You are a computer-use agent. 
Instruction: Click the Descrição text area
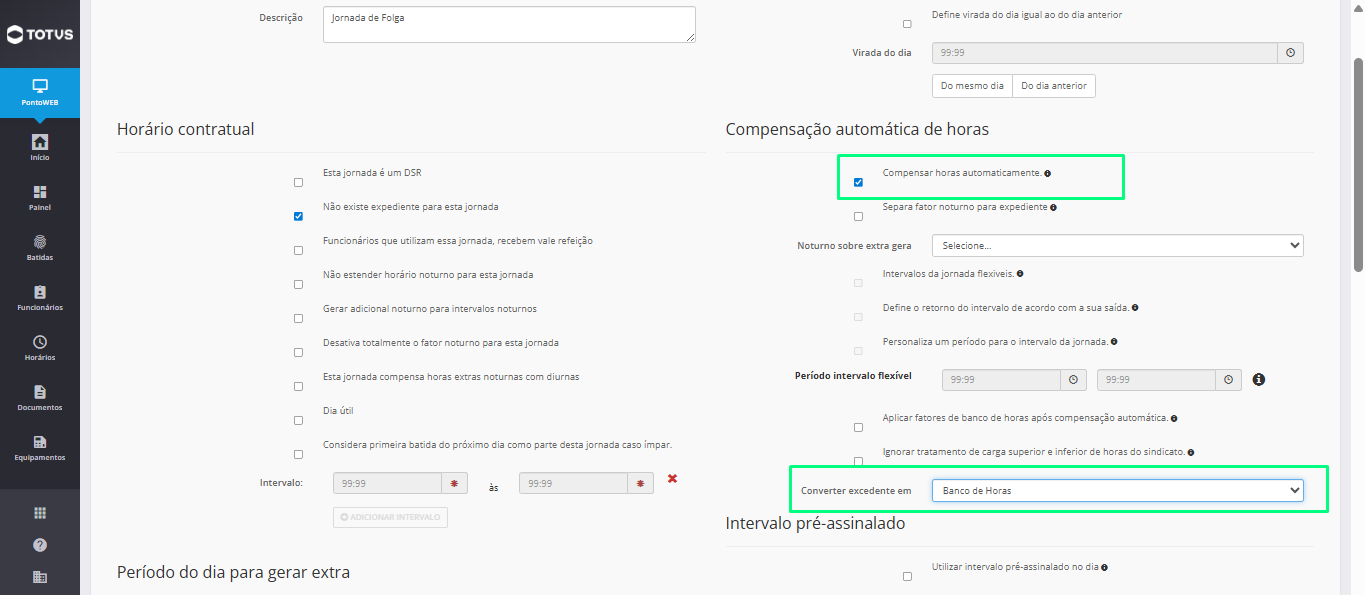pos(509,25)
